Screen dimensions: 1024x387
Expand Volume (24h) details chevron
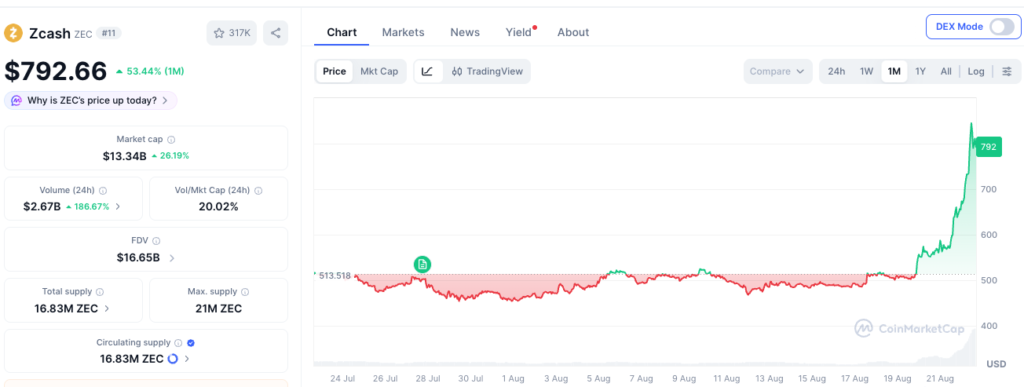coord(118,206)
